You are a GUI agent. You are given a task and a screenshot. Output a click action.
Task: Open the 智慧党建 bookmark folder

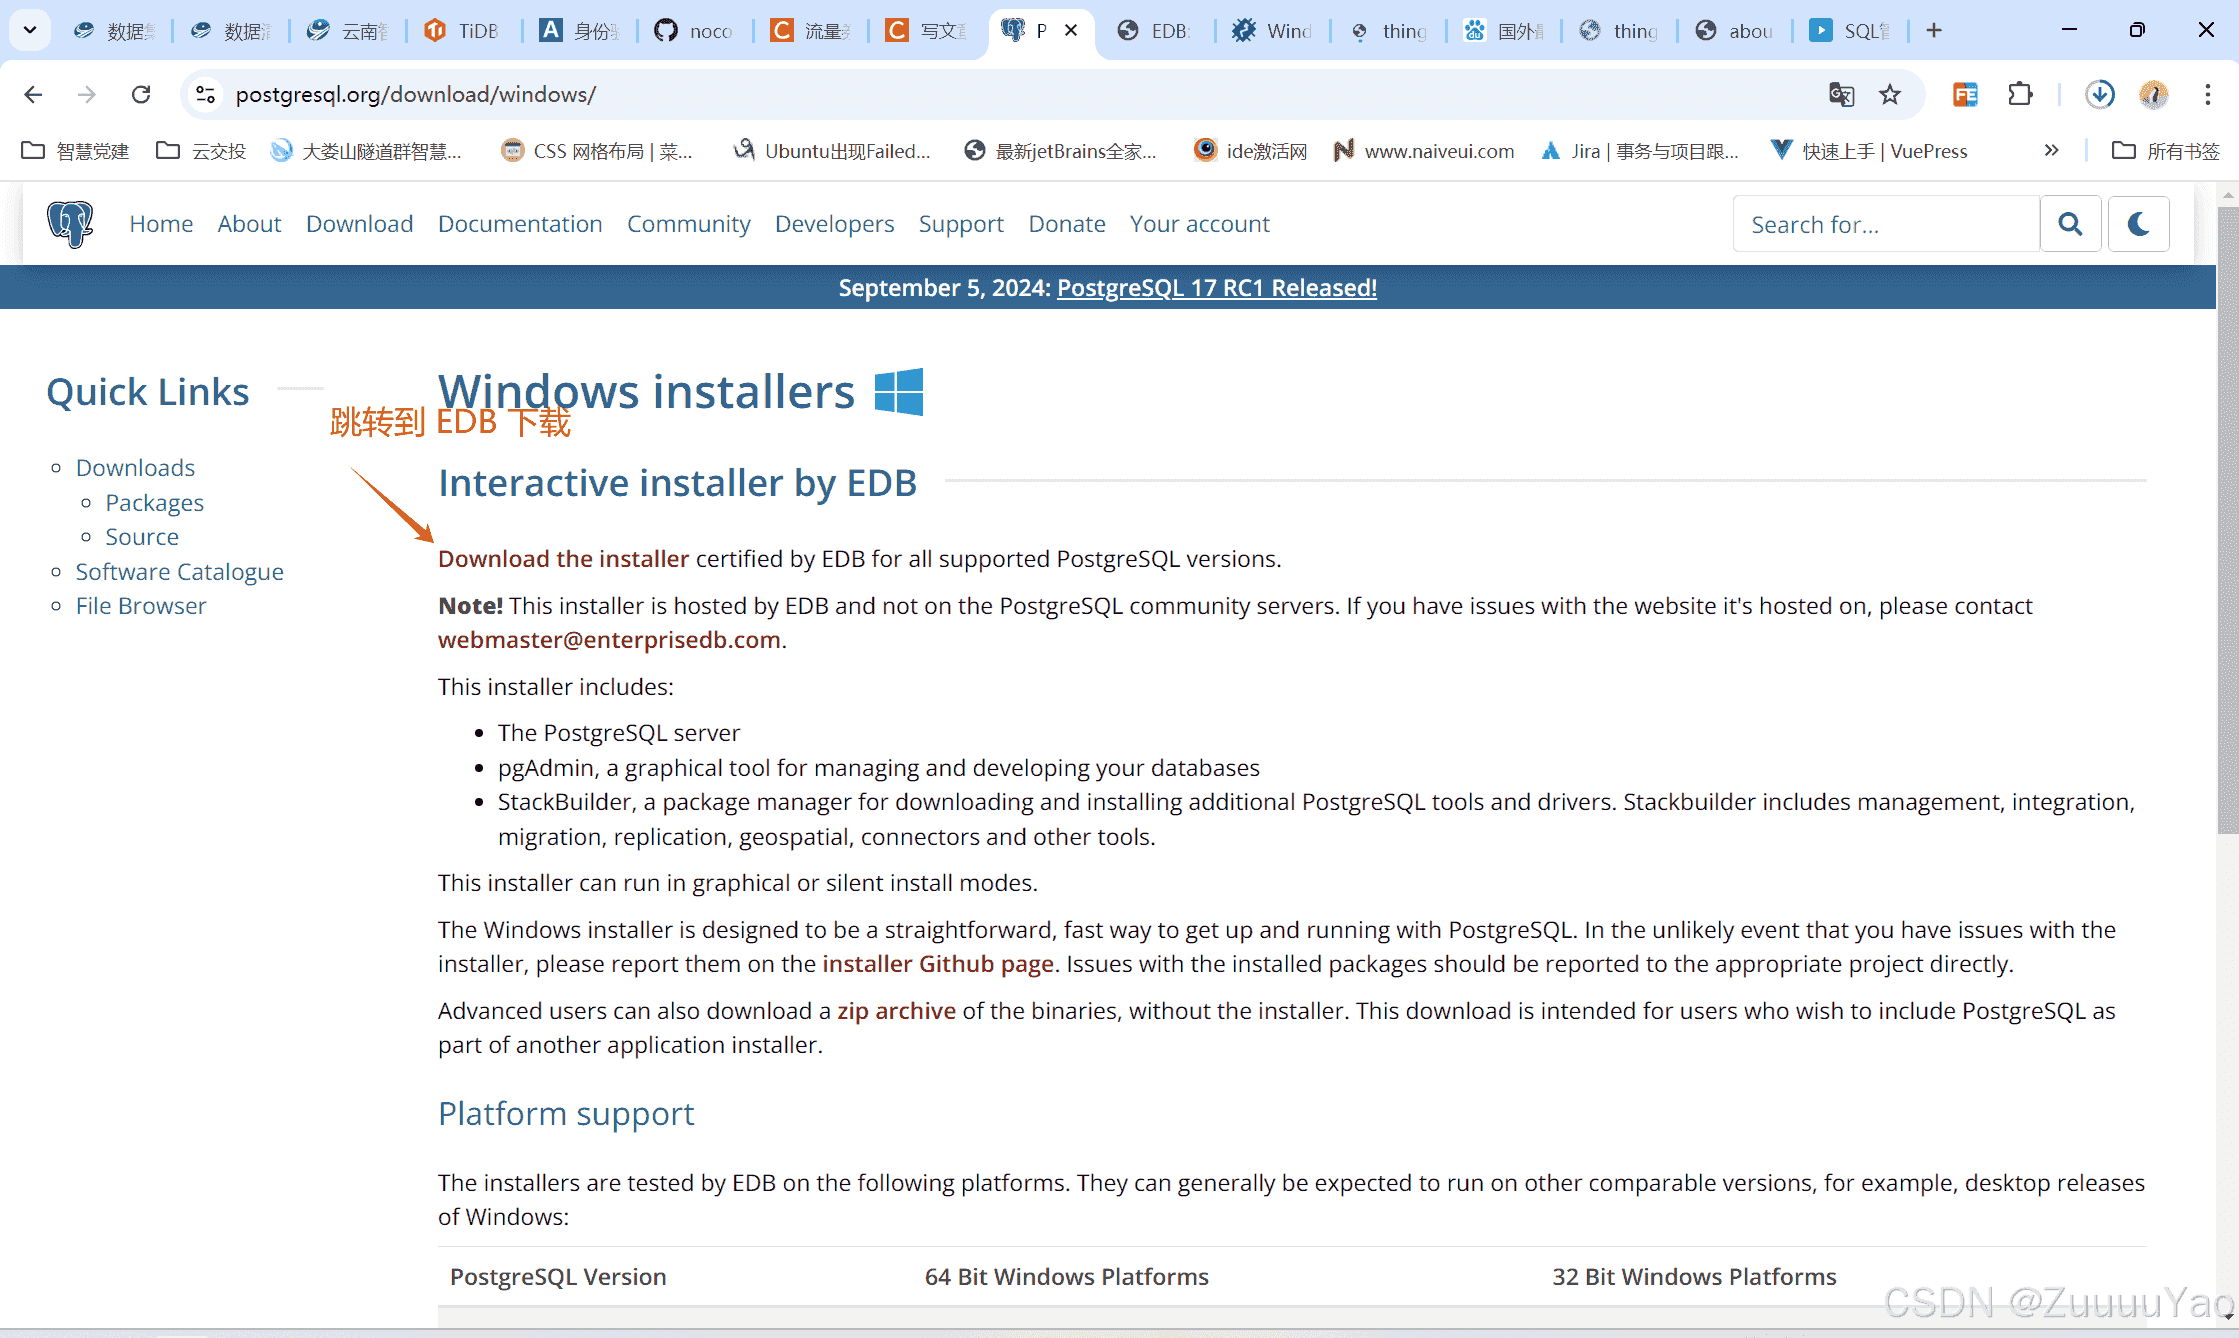[76, 150]
